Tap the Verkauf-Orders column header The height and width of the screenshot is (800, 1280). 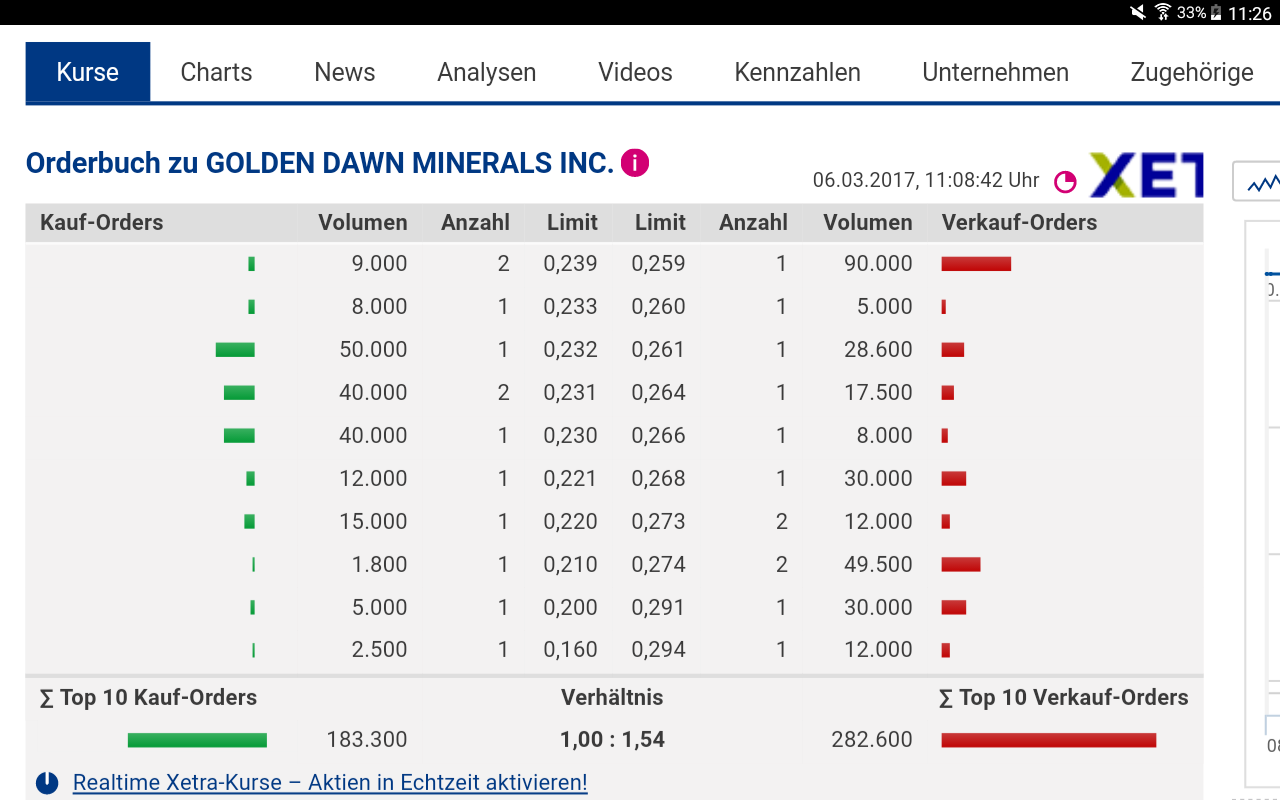click(1019, 222)
